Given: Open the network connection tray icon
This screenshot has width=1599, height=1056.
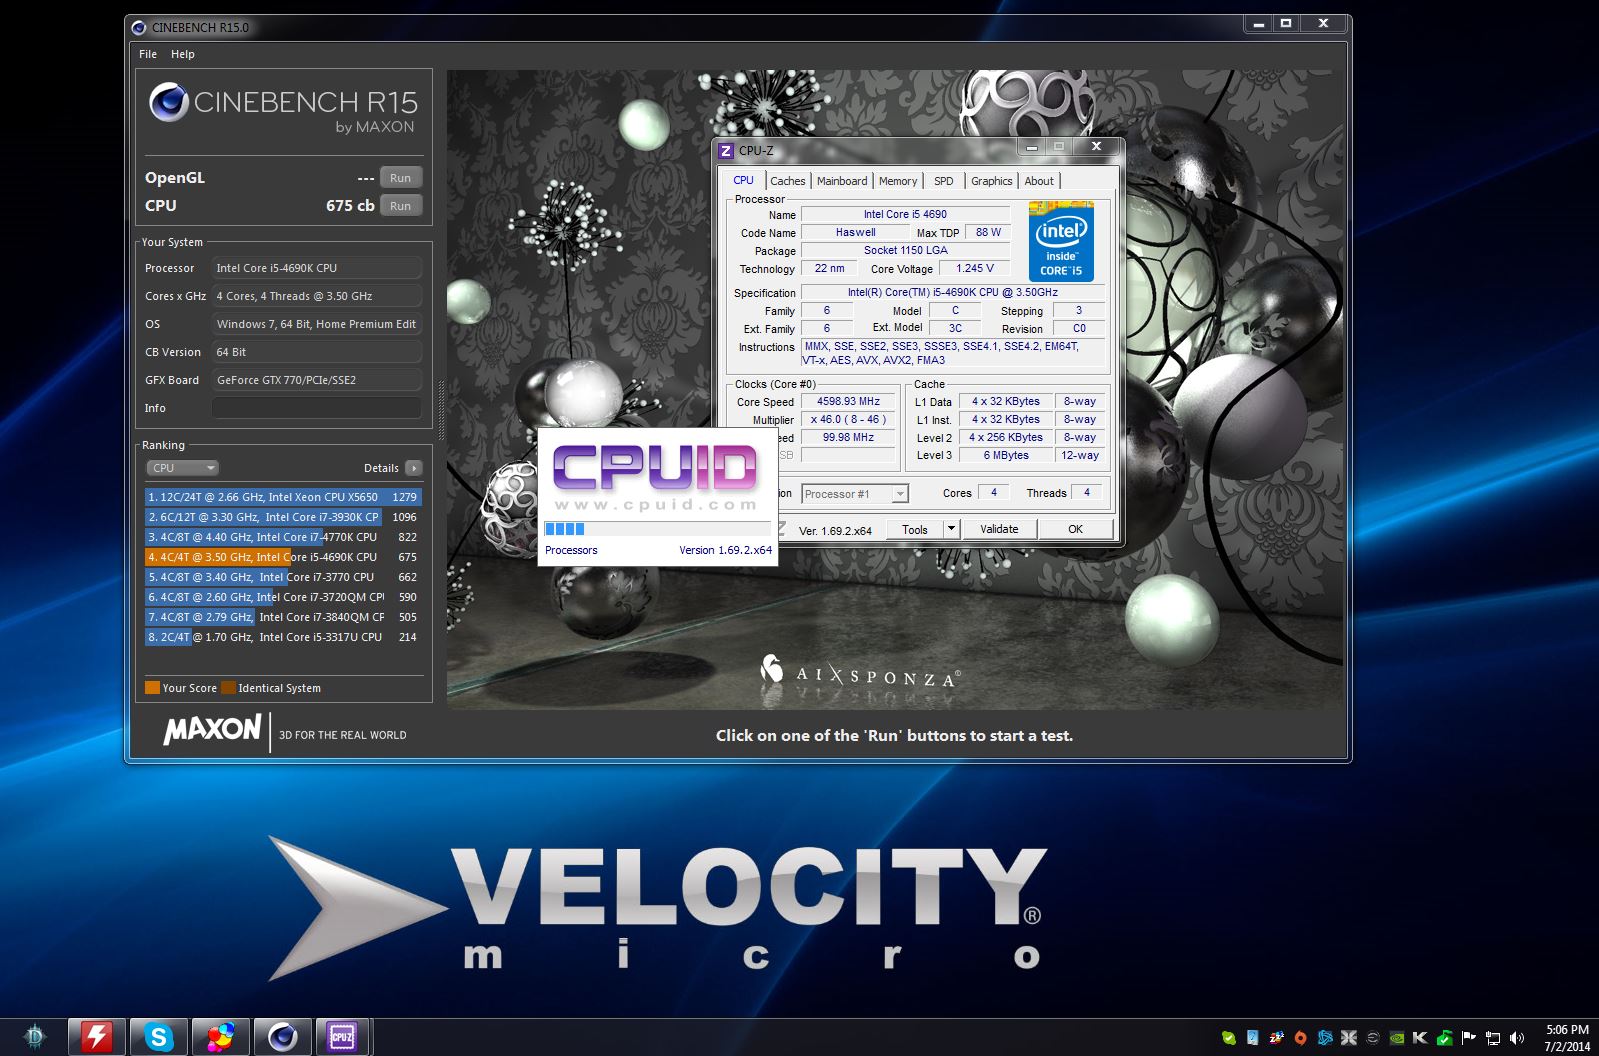Looking at the screenshot, I should [x=1493, y=1038].
